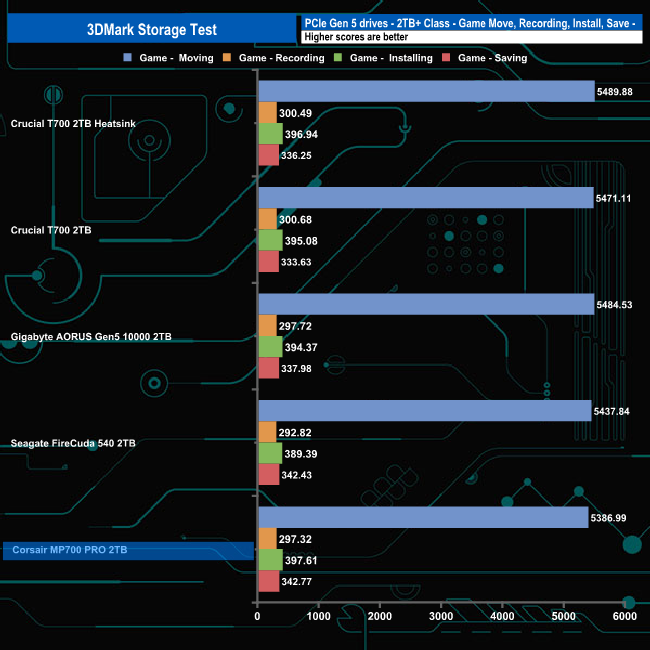The height and width of the screenshot is (650, 650).
Task: Select the 'Crucial T700 2TB Heatsink' label
Action: 73,124
